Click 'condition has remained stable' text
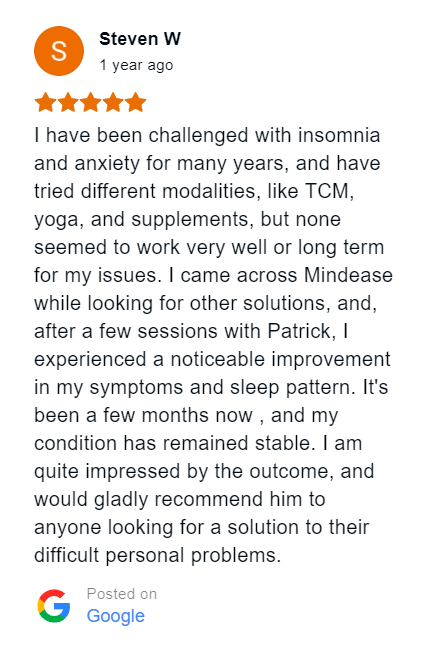 point(171,443)
